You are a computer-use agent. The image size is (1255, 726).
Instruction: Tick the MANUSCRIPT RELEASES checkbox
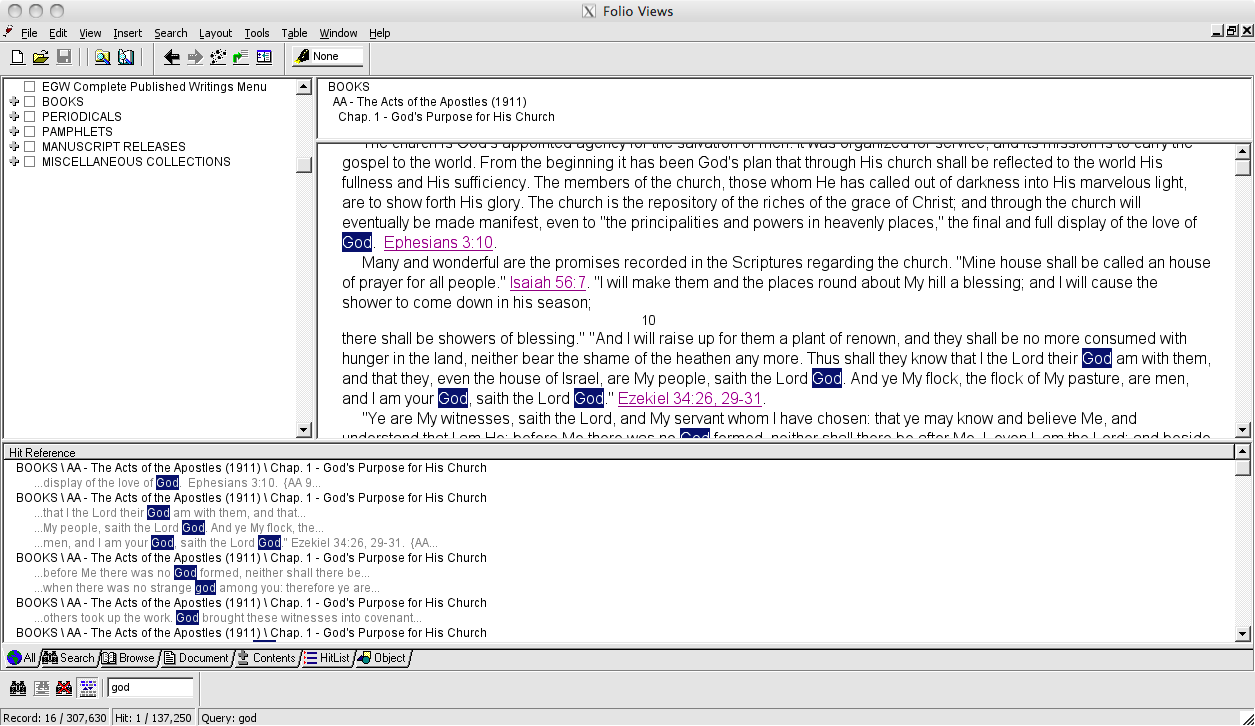click(x=30, y=146)
